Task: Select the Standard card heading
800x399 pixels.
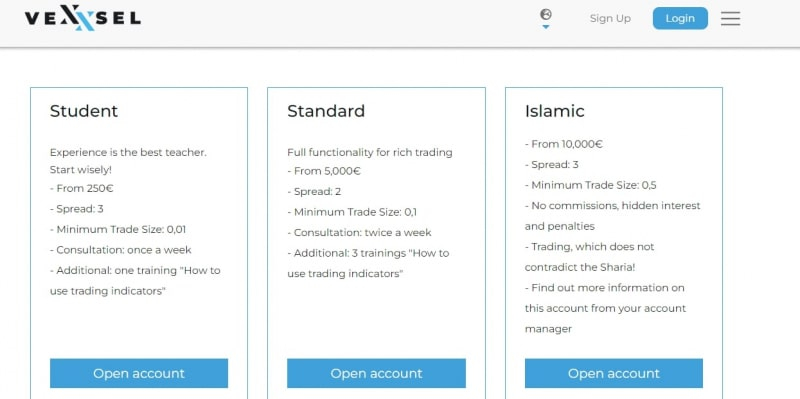Action: pyautogui.click(x=326, y=111)
